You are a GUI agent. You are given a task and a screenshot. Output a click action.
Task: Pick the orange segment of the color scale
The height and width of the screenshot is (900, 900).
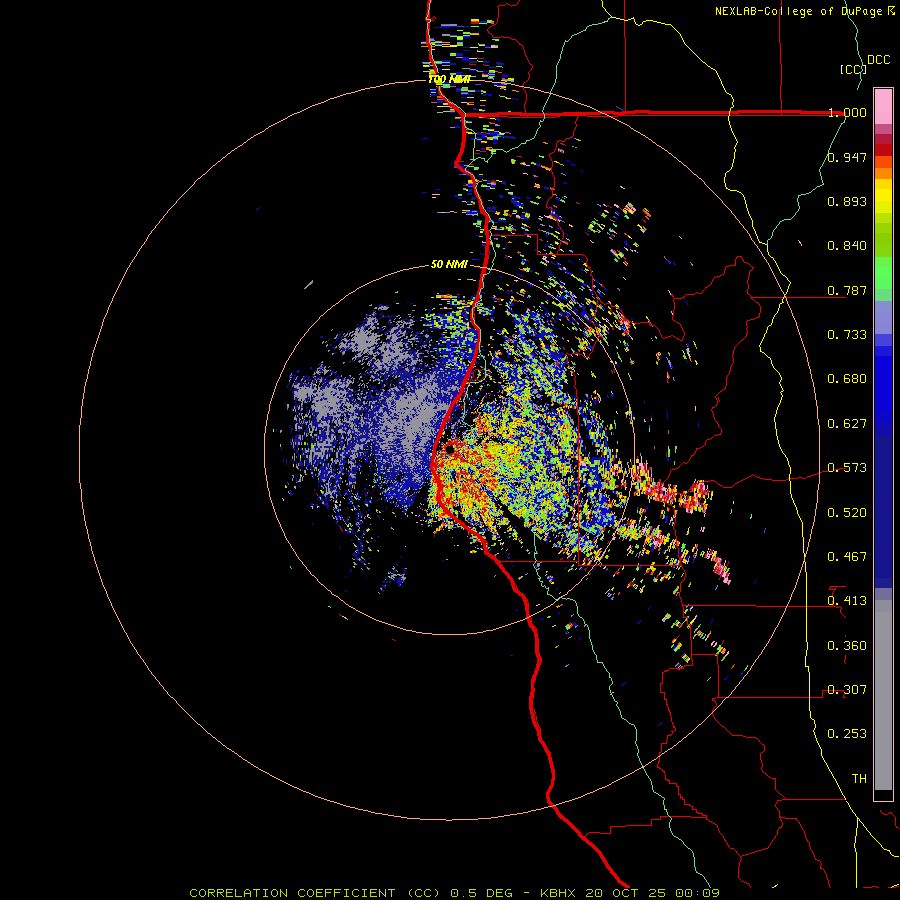coord(883,173)
